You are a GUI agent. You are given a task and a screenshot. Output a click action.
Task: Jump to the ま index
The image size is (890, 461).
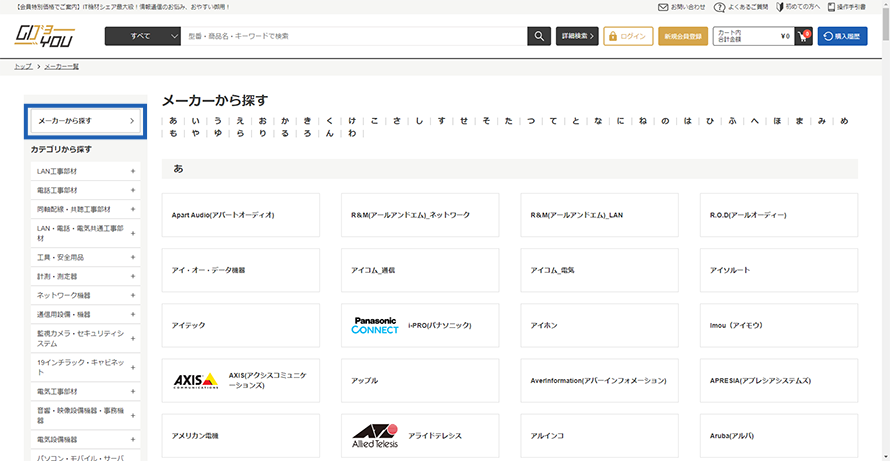pos(799,121)
